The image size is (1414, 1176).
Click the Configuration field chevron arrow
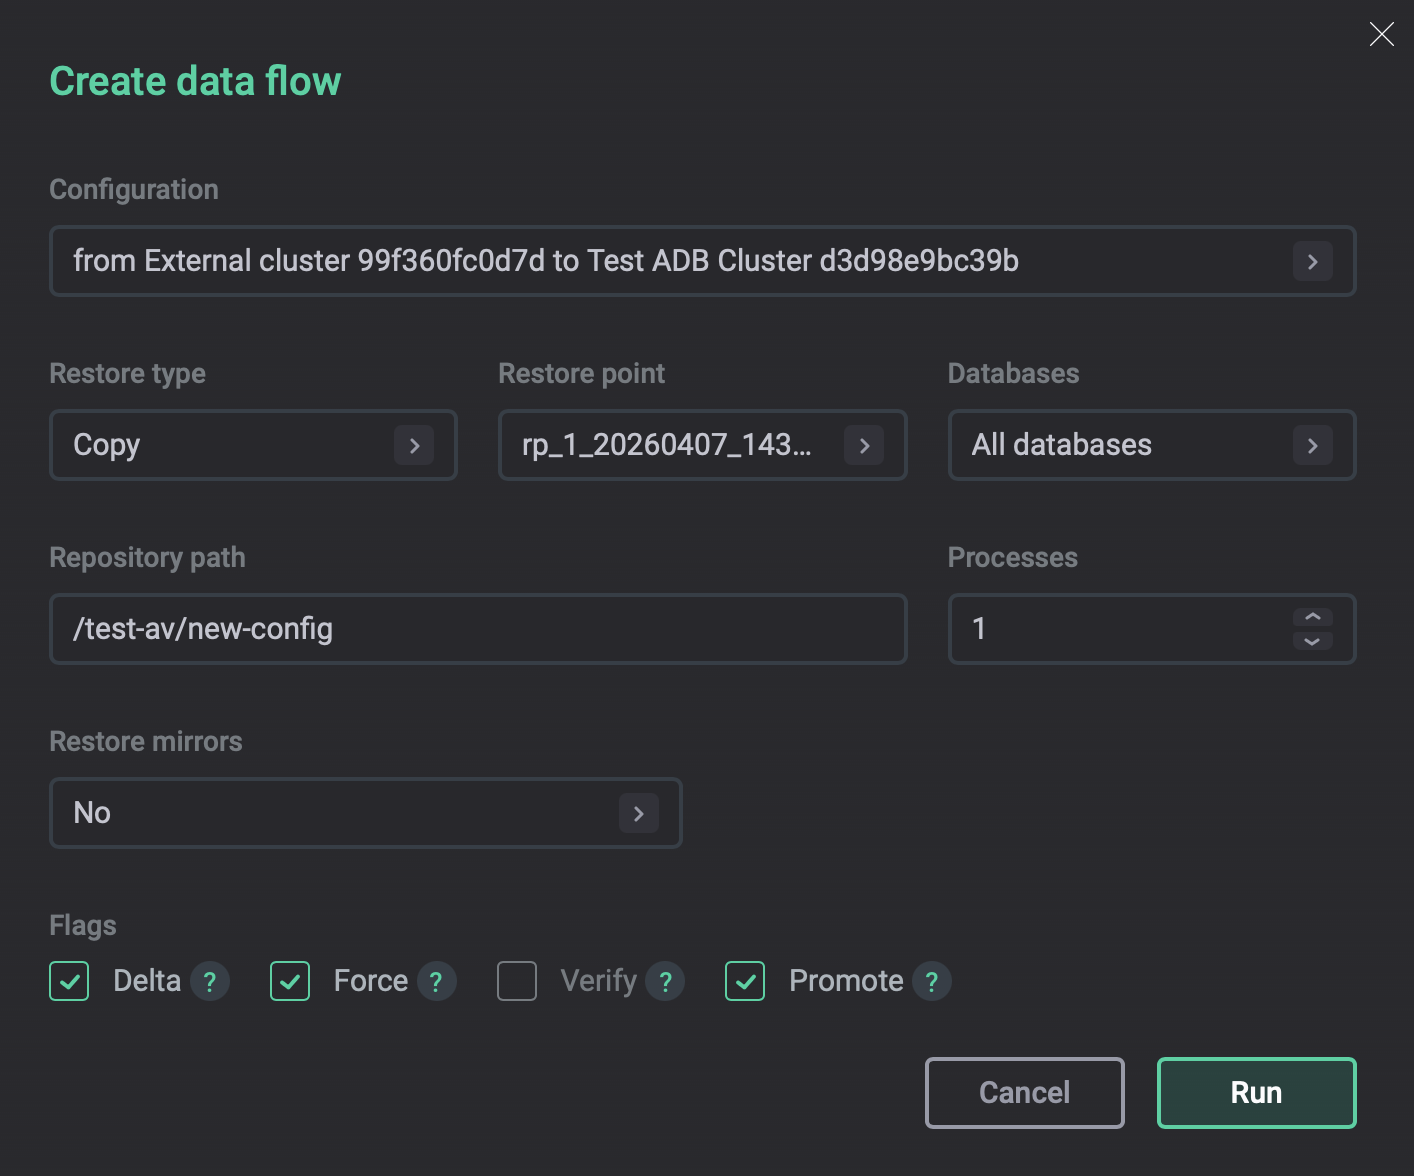(x=1312, y=262)
